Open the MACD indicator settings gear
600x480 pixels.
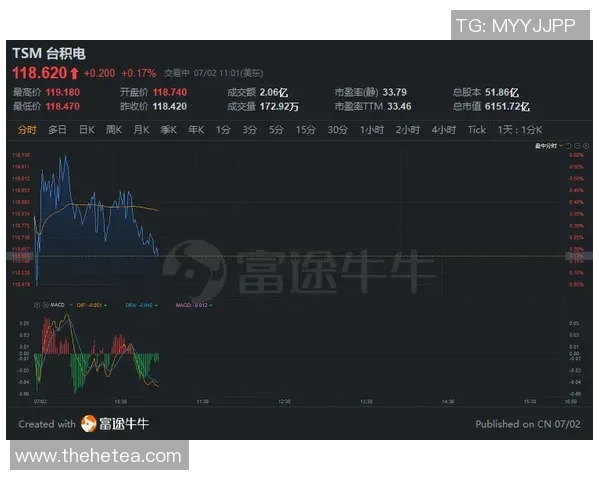tap(37, 305)
